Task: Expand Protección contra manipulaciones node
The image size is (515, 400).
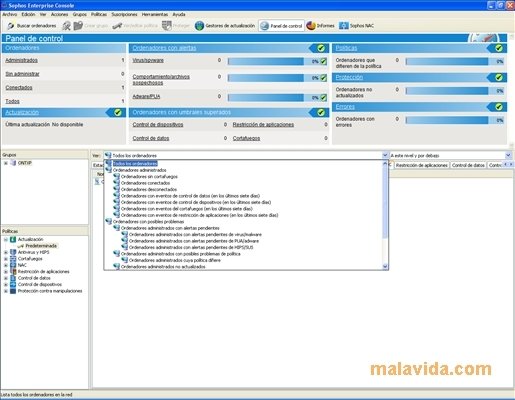Action: coord(6,291)
